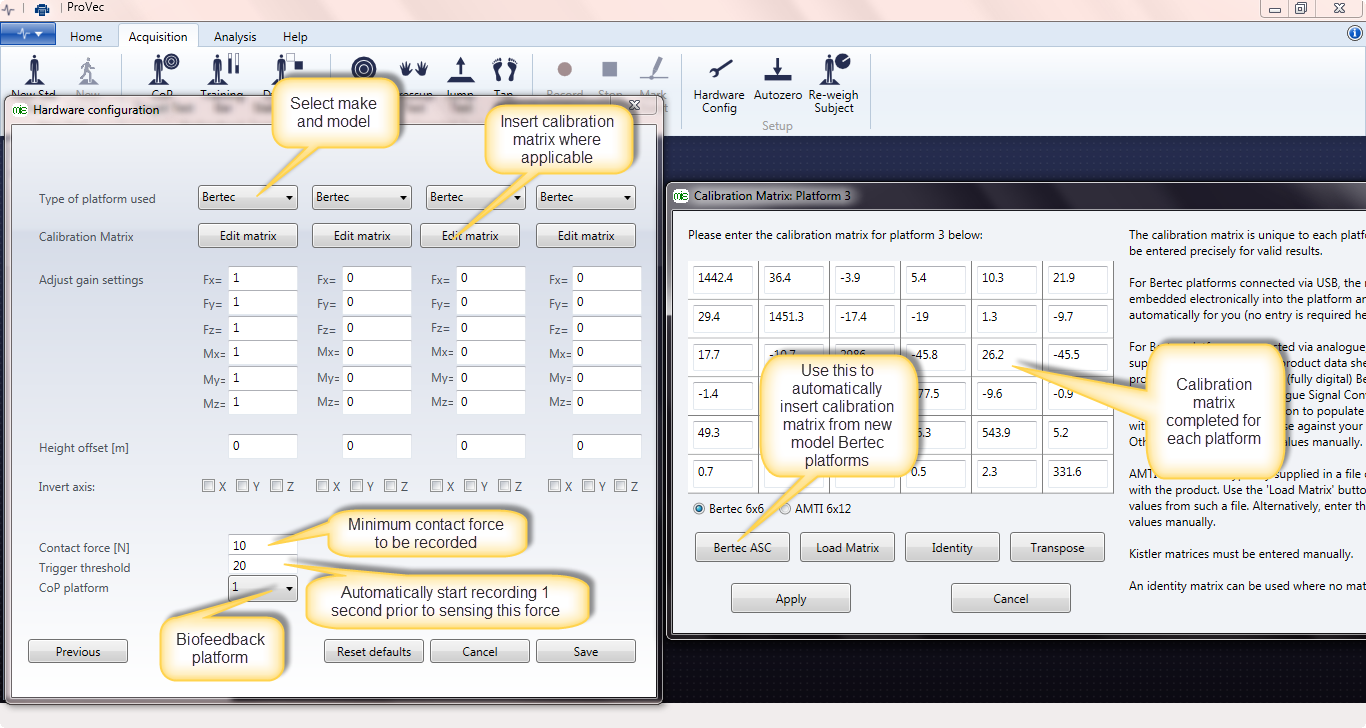Expand the CoP platform dropdown

tap(263, 588)
